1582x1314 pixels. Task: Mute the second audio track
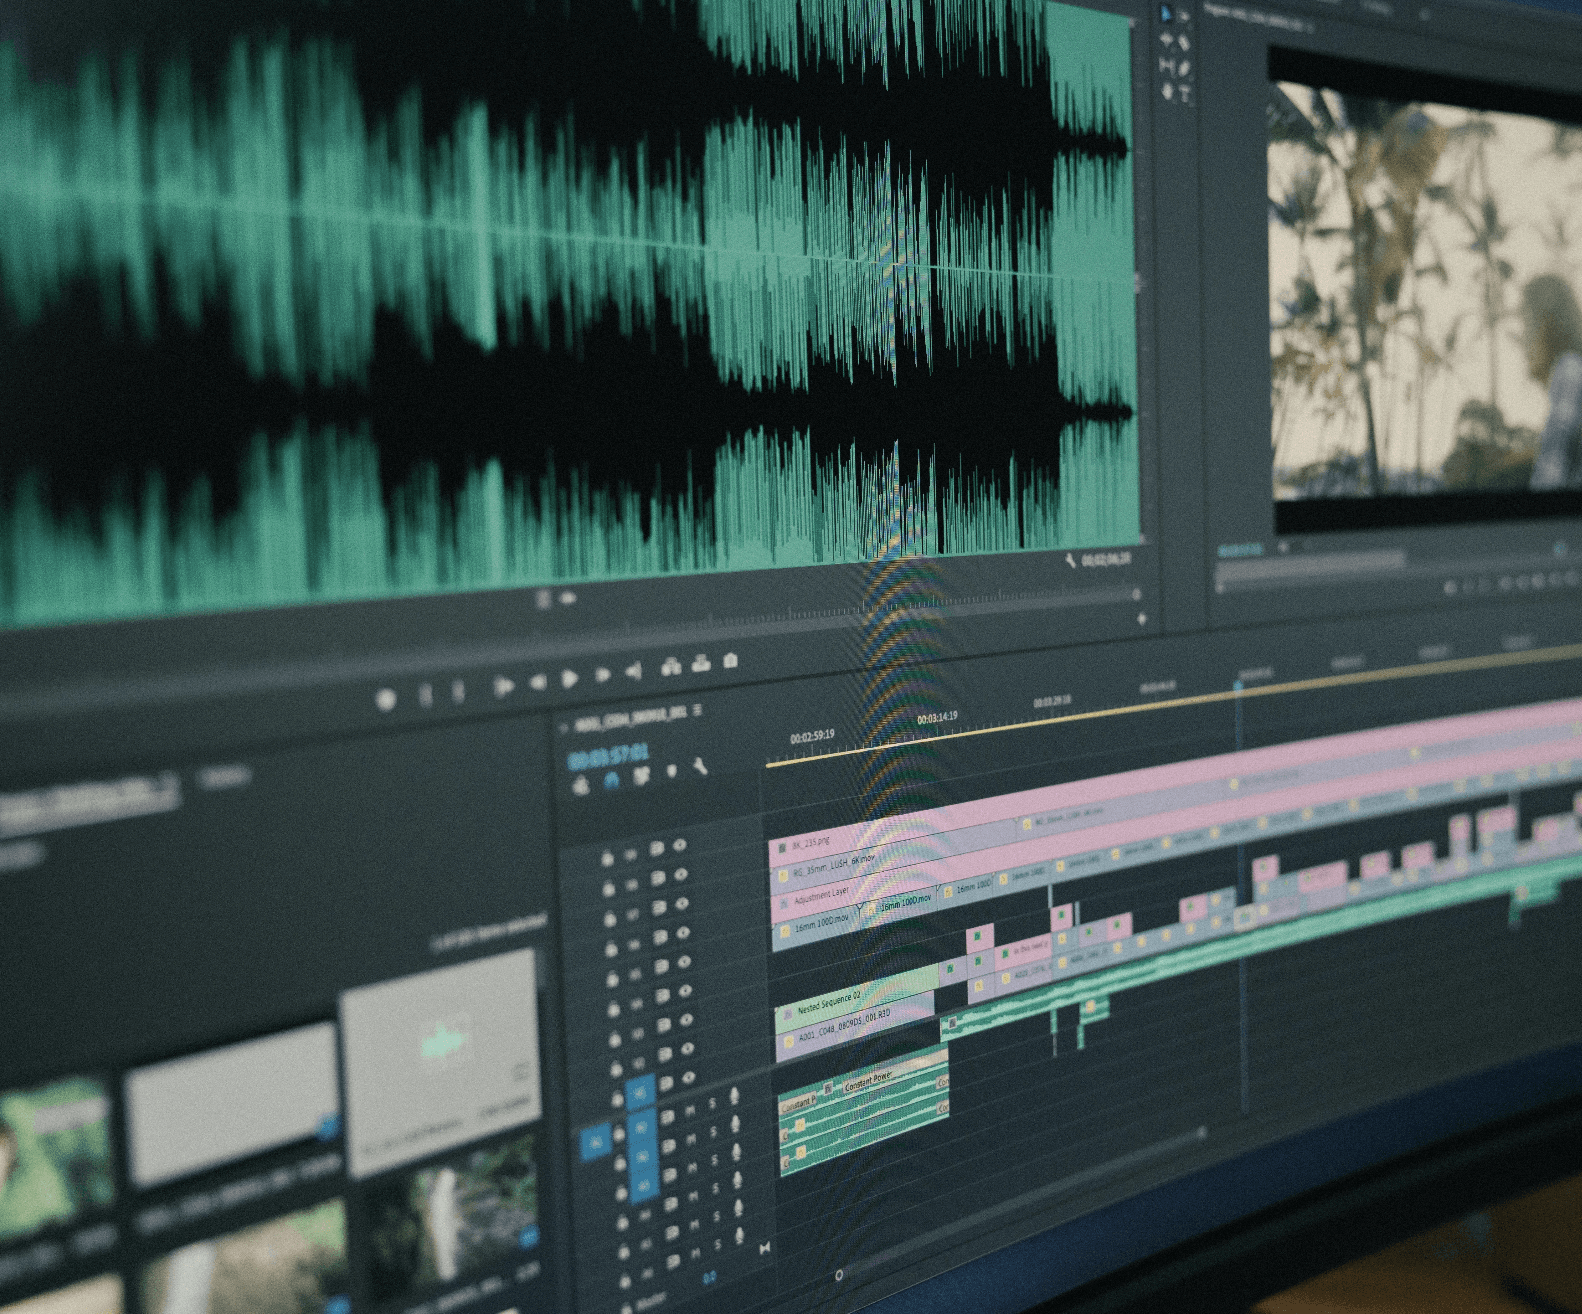[692, 1137]
